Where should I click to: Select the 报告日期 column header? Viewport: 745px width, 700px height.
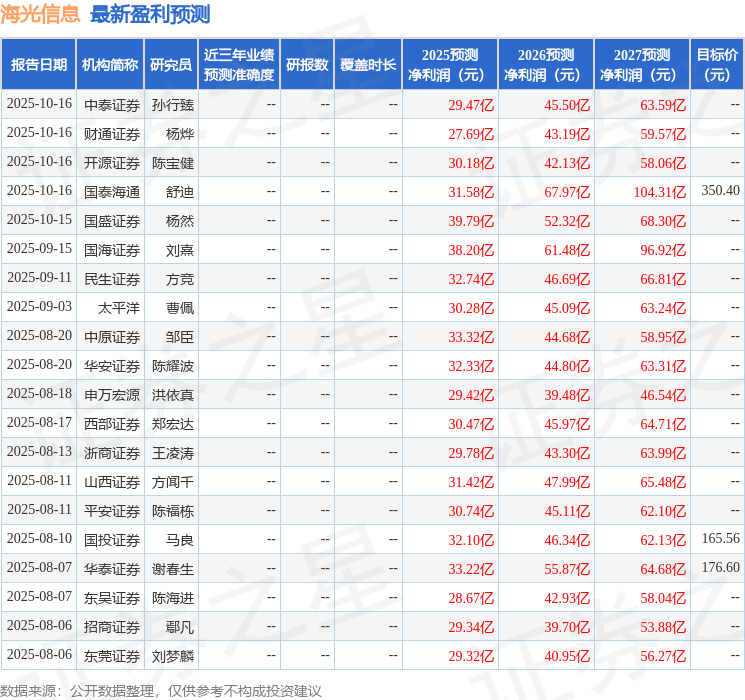point(38,64)
